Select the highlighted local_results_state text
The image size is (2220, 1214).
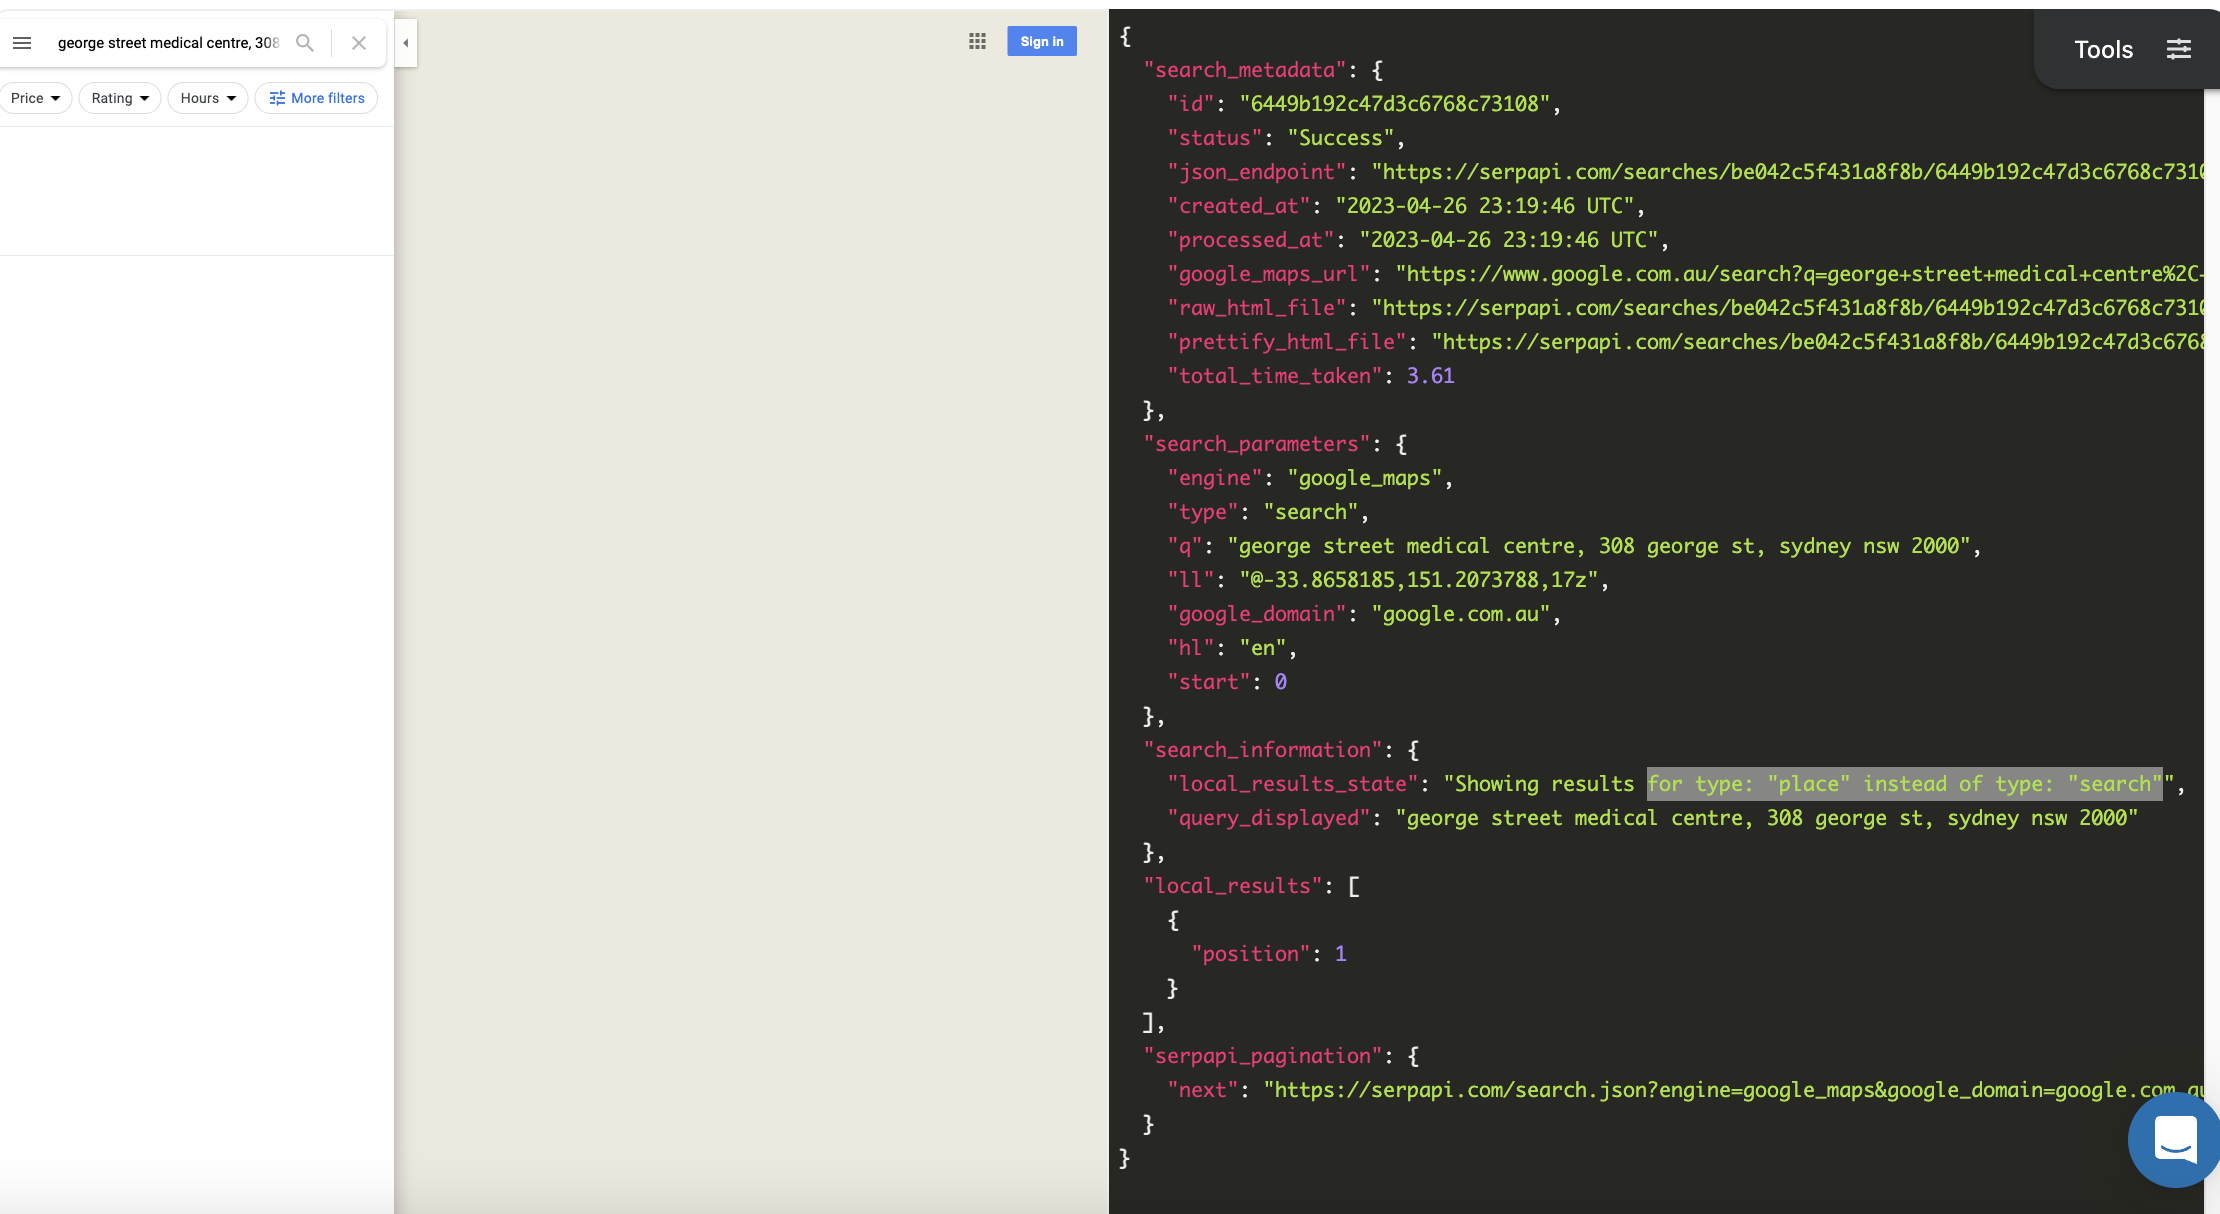pyautogui.click(x=1900, y=784)
